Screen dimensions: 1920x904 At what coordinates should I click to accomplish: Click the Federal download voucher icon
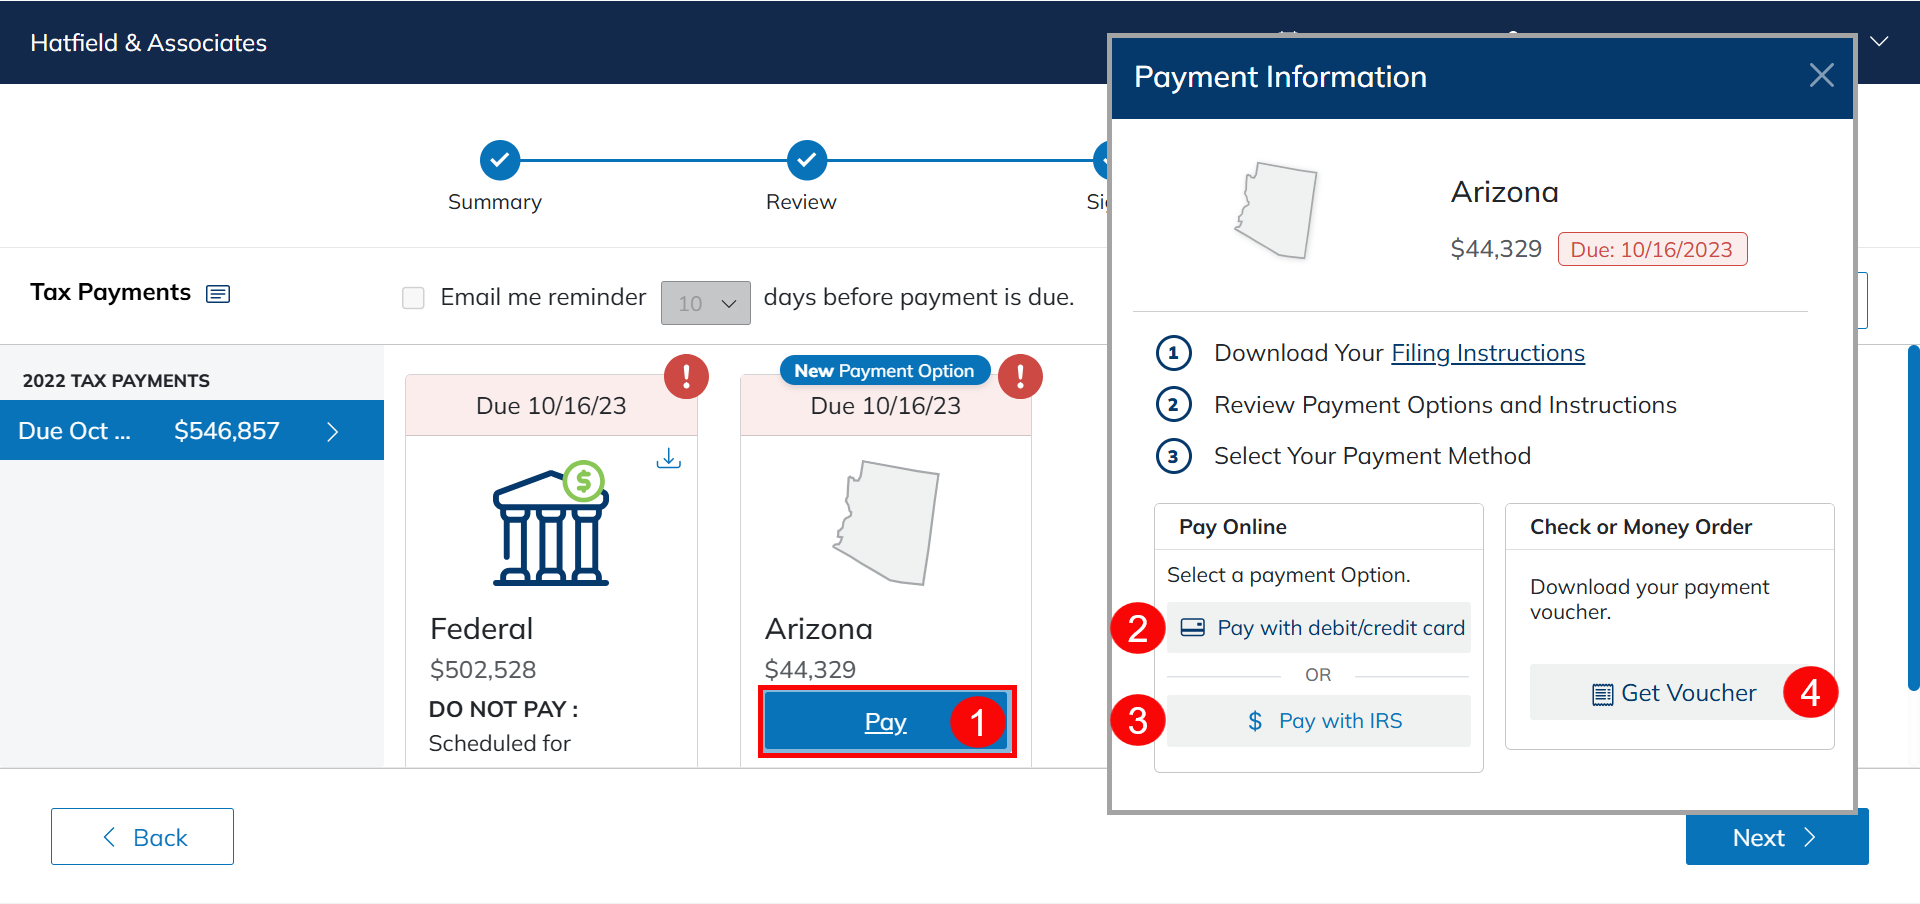coord(668,458)
